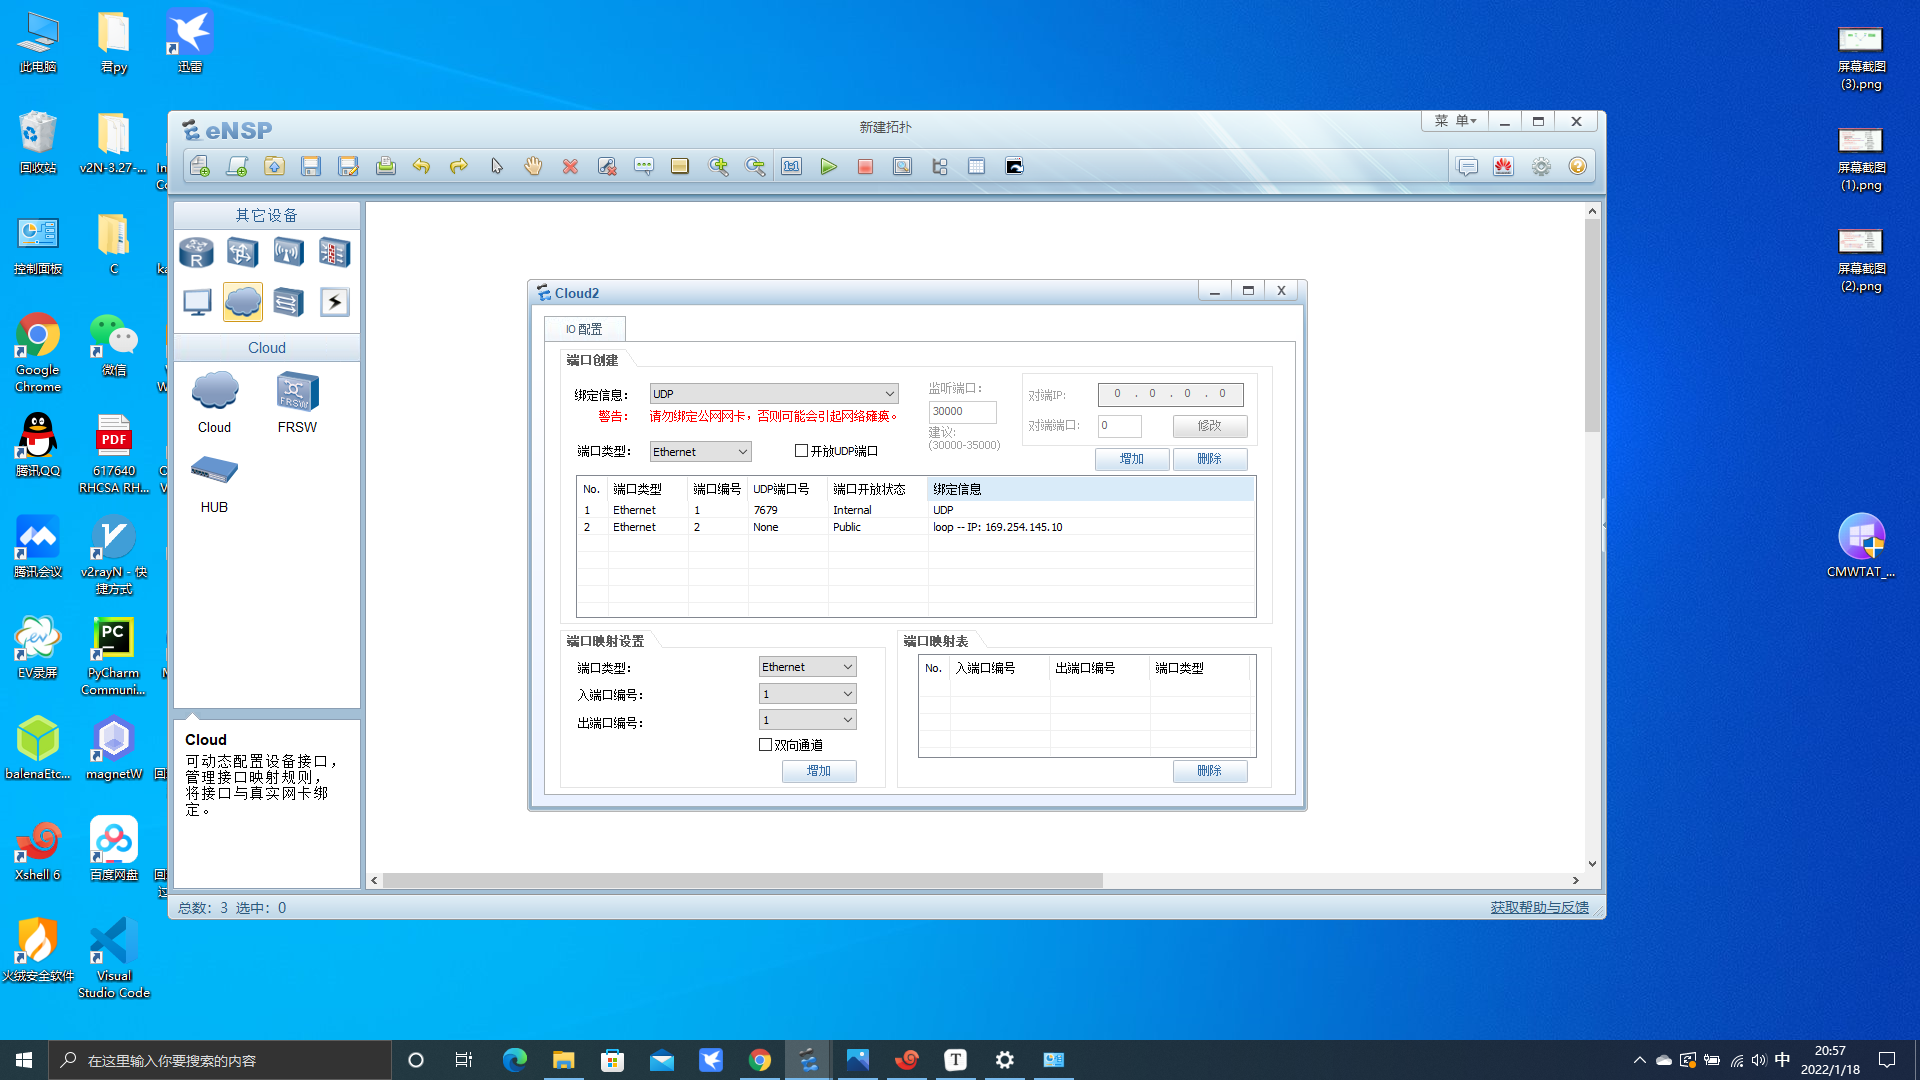Switch to the IO配置 tab
Image resolution: width=1920 pixels, height=1080 pixels.
click(x=584, y=329)
